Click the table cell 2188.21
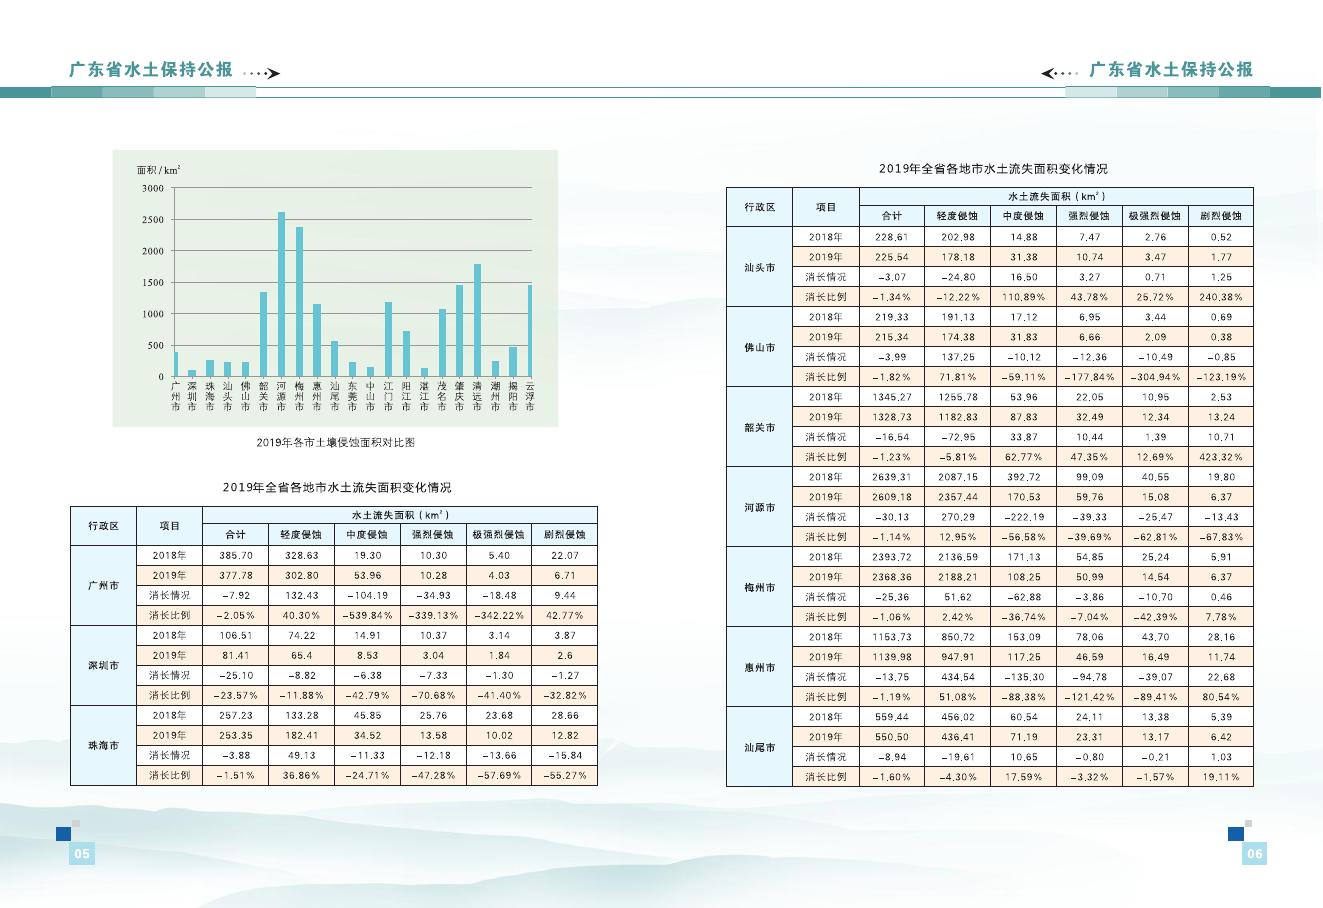Screen dimensions: 1323x908 pos(957,577)
